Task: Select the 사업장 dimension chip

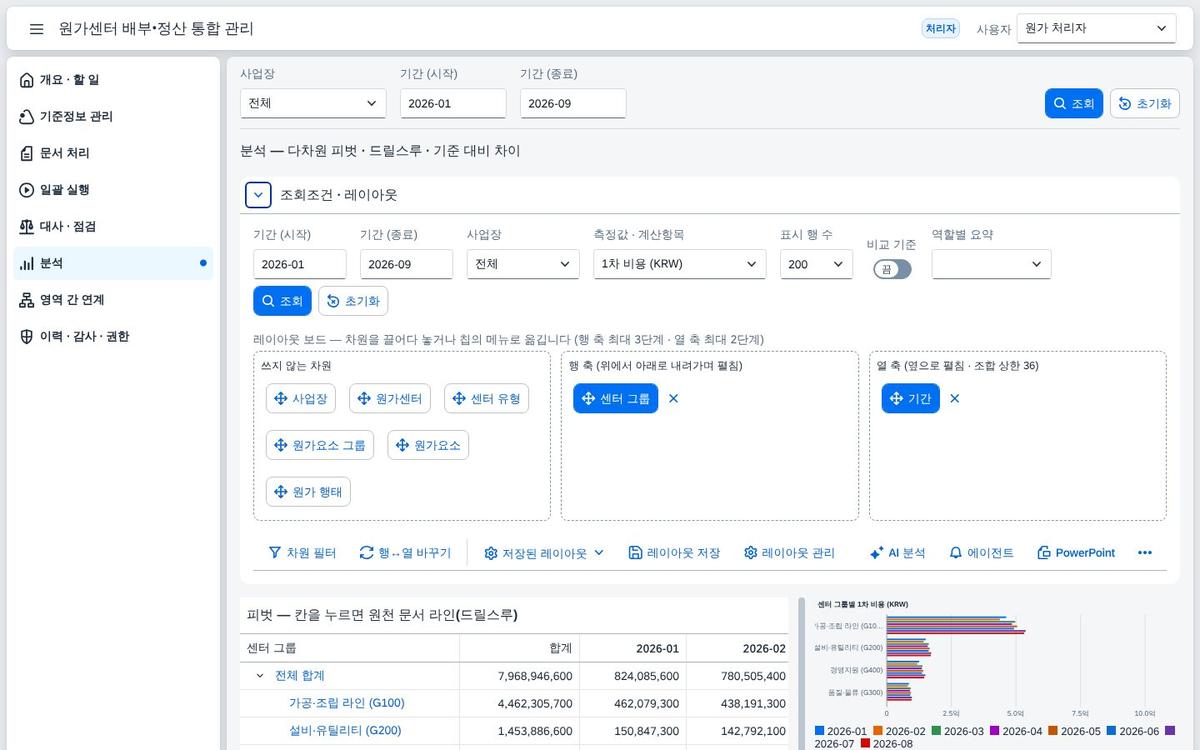Action: (x=301, y=398)
